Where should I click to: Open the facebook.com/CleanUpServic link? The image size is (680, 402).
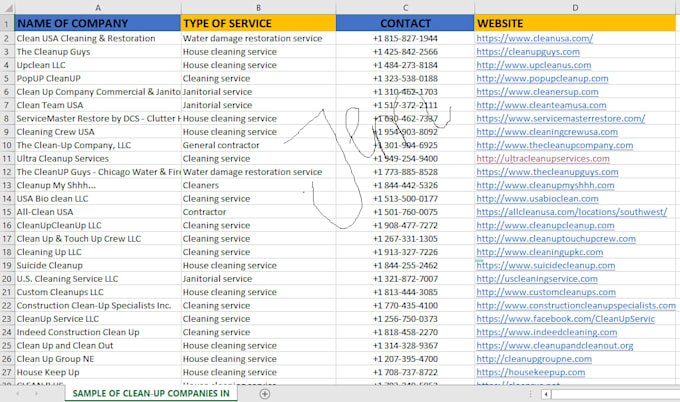pos(566,319)
